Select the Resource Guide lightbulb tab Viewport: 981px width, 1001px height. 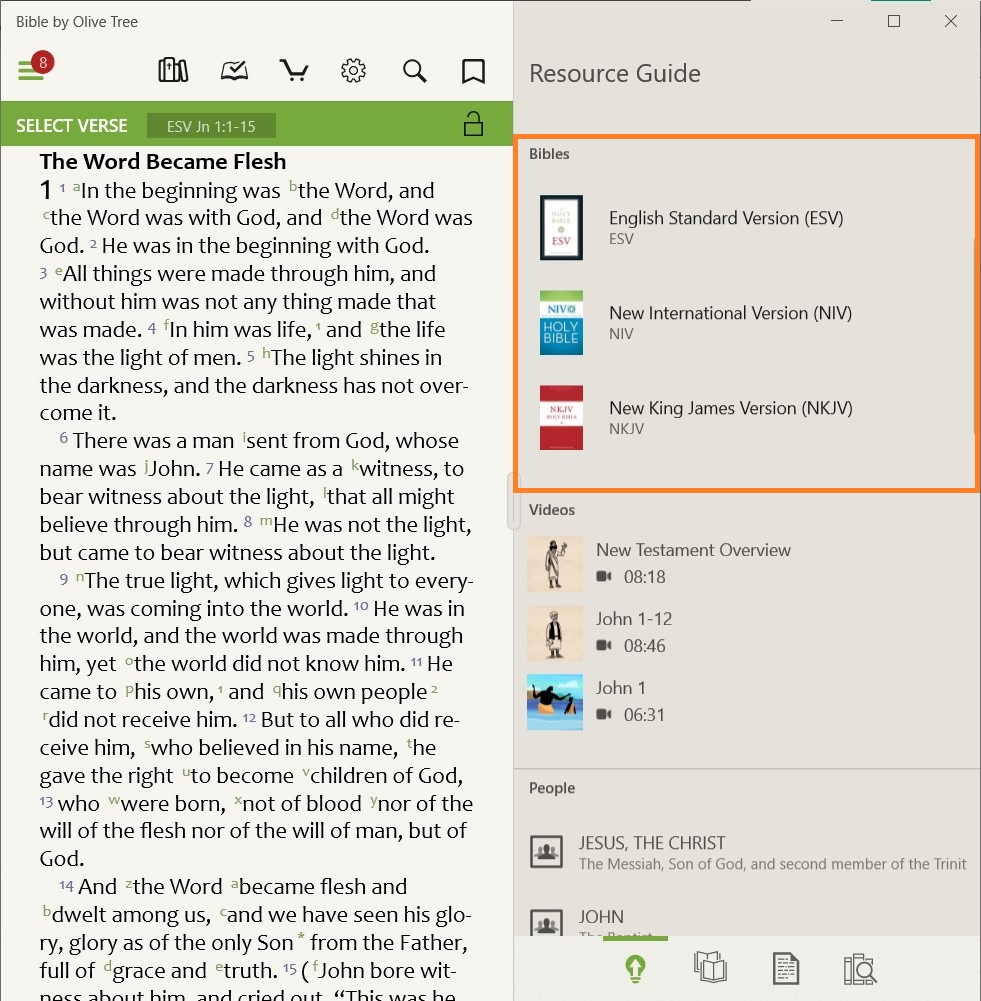click(635, 968)
